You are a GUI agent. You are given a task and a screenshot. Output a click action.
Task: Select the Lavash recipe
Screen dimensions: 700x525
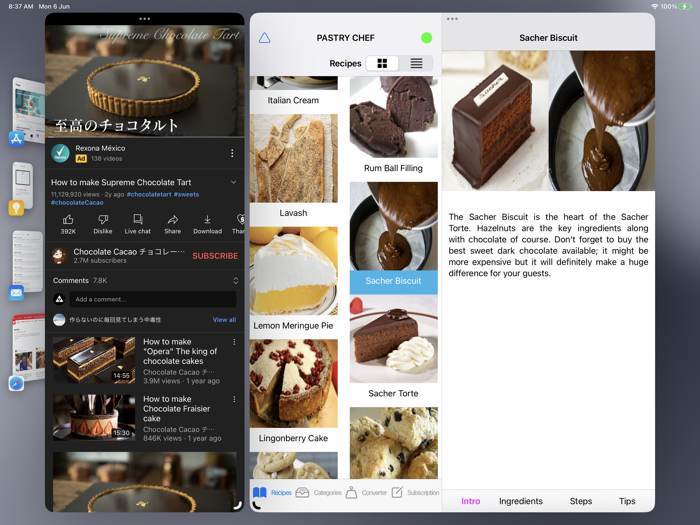click(x=293, y=166)
